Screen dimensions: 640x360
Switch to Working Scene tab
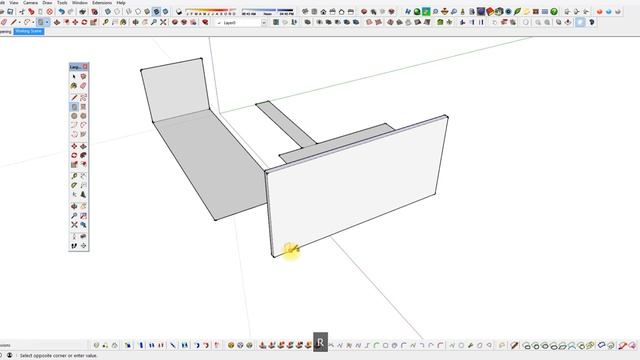click(29, 31)
